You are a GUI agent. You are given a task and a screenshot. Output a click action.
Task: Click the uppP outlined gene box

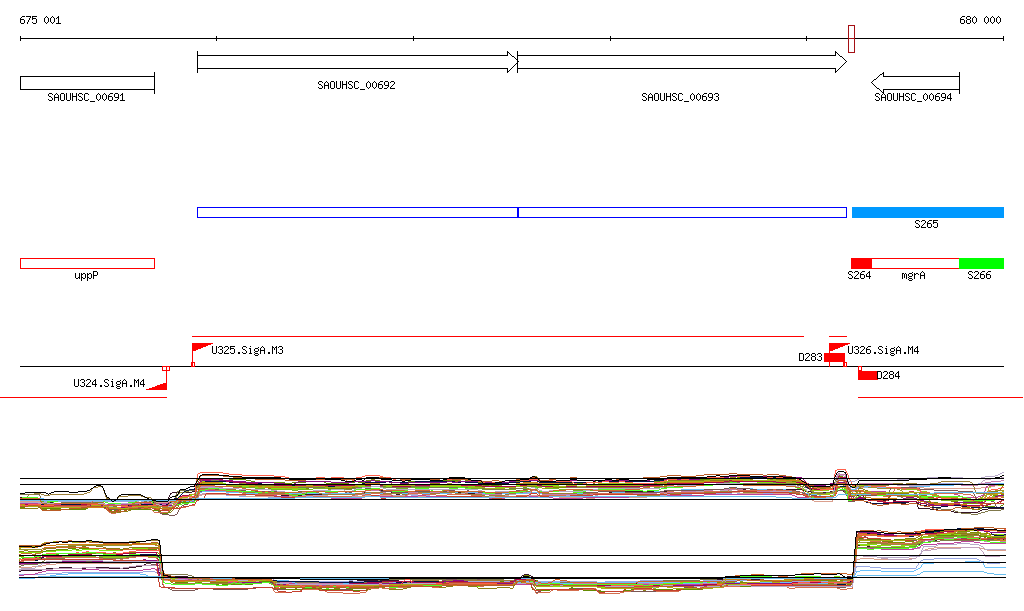click(87, 263)
